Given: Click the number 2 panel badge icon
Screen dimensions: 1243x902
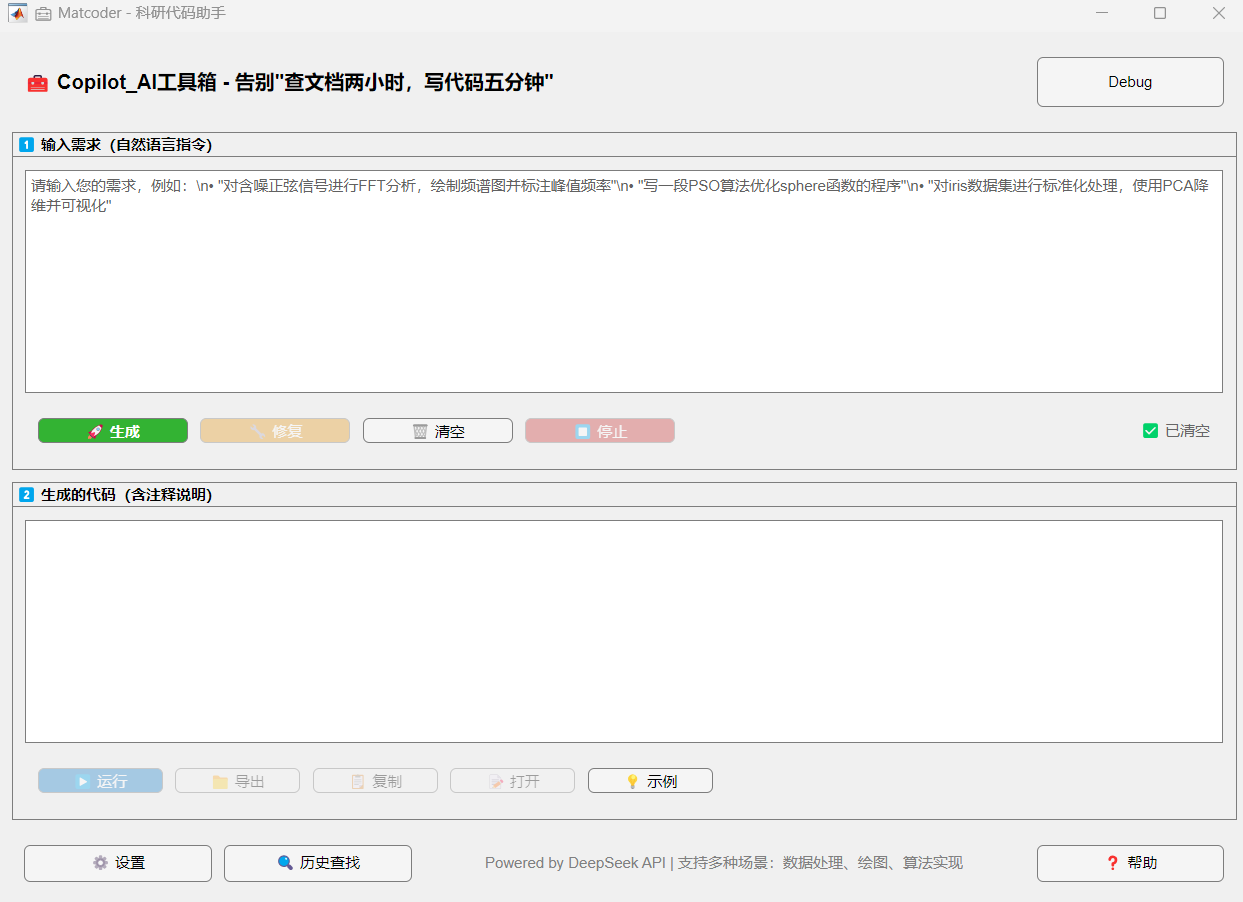Looking at the screenshot, I should pos(27,495).
